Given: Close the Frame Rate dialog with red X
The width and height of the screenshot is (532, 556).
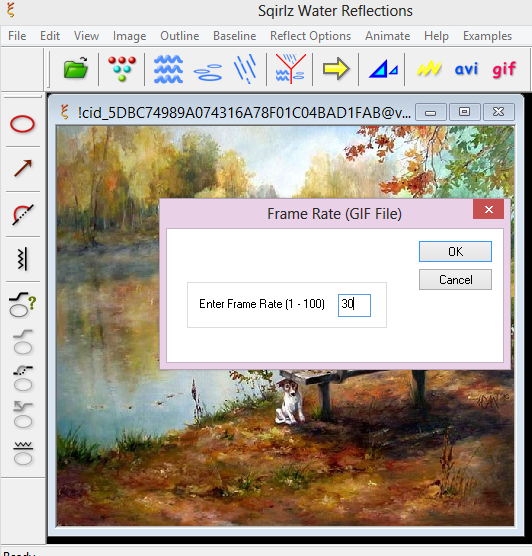Looking at the screenshot, I should 488,209.
